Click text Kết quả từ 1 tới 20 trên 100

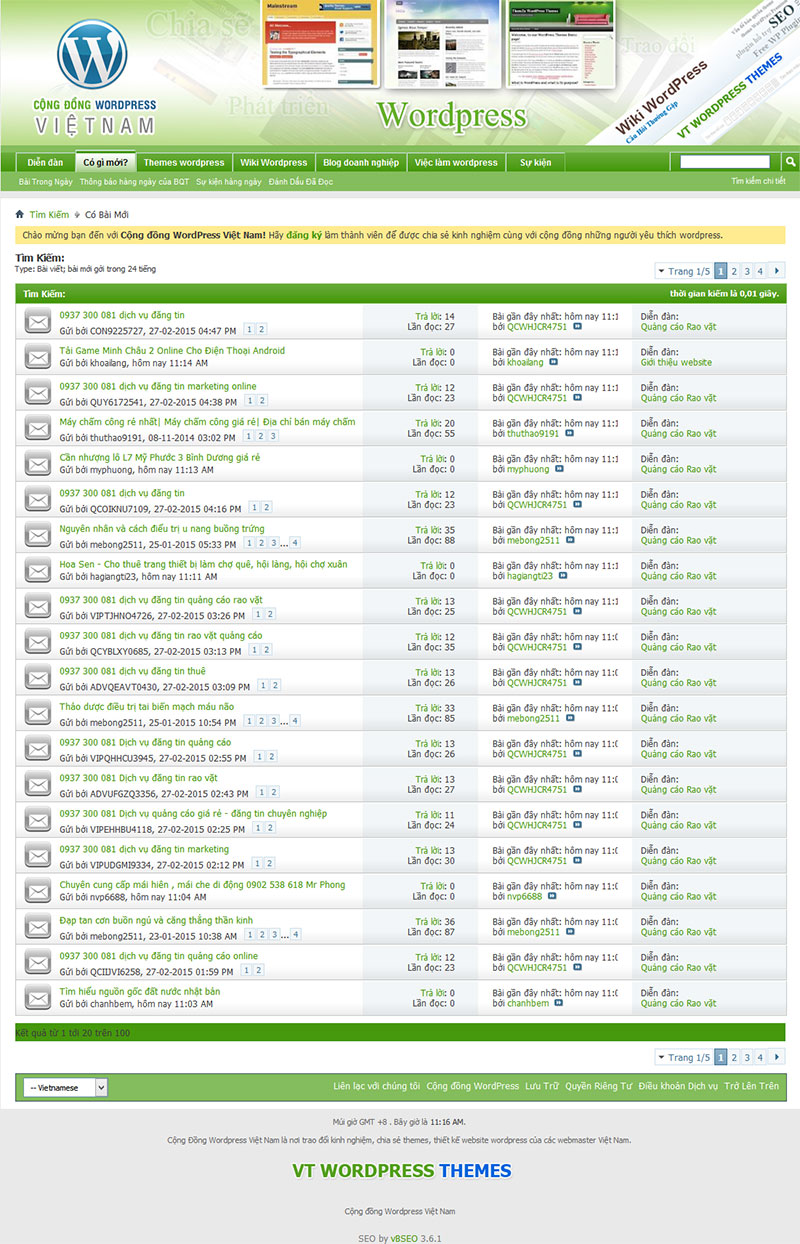click(x=72, y=1032)
